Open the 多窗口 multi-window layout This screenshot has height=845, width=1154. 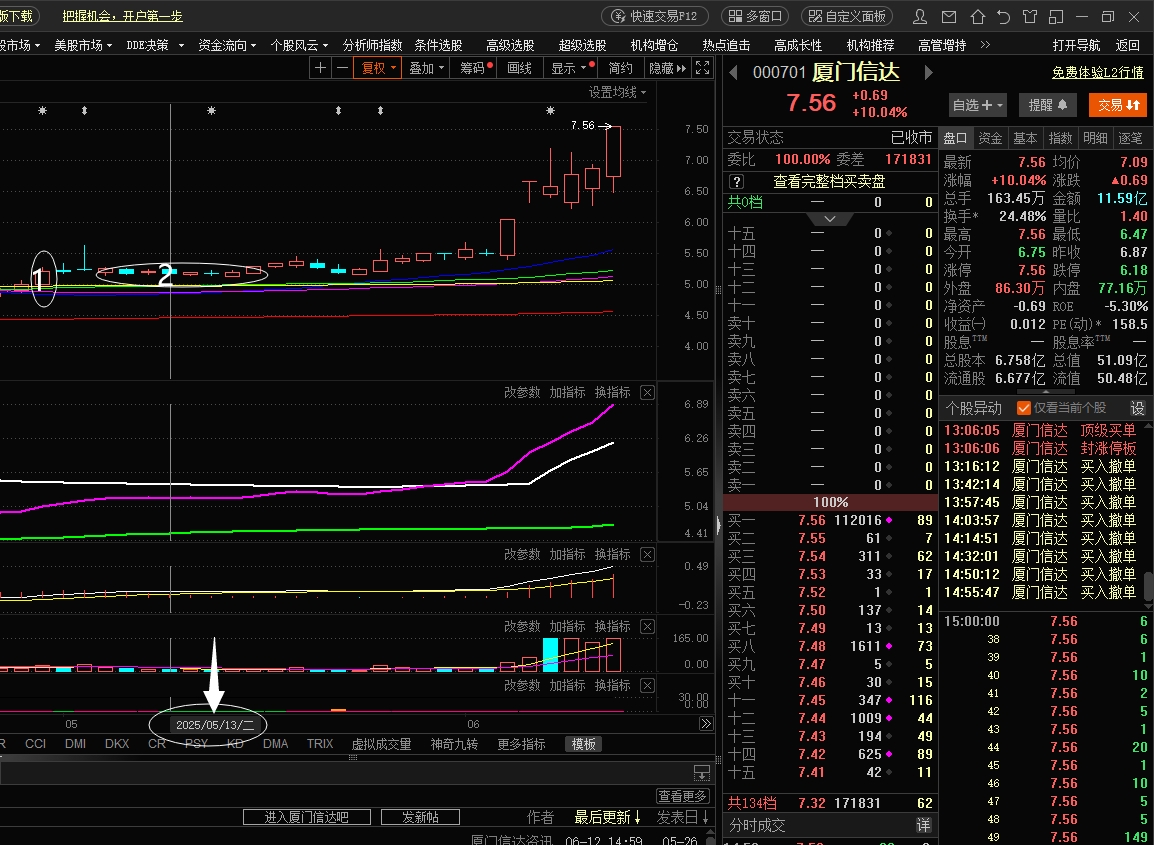754,16
